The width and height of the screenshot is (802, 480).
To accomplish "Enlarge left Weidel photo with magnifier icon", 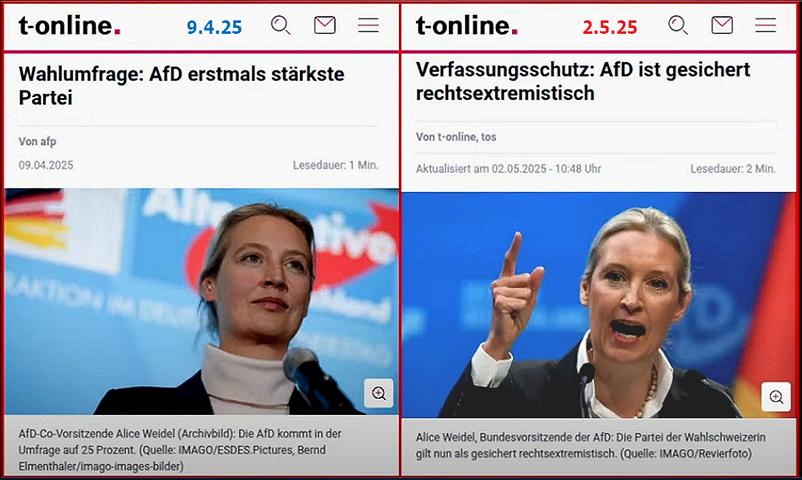I will (x=379, y=393).
